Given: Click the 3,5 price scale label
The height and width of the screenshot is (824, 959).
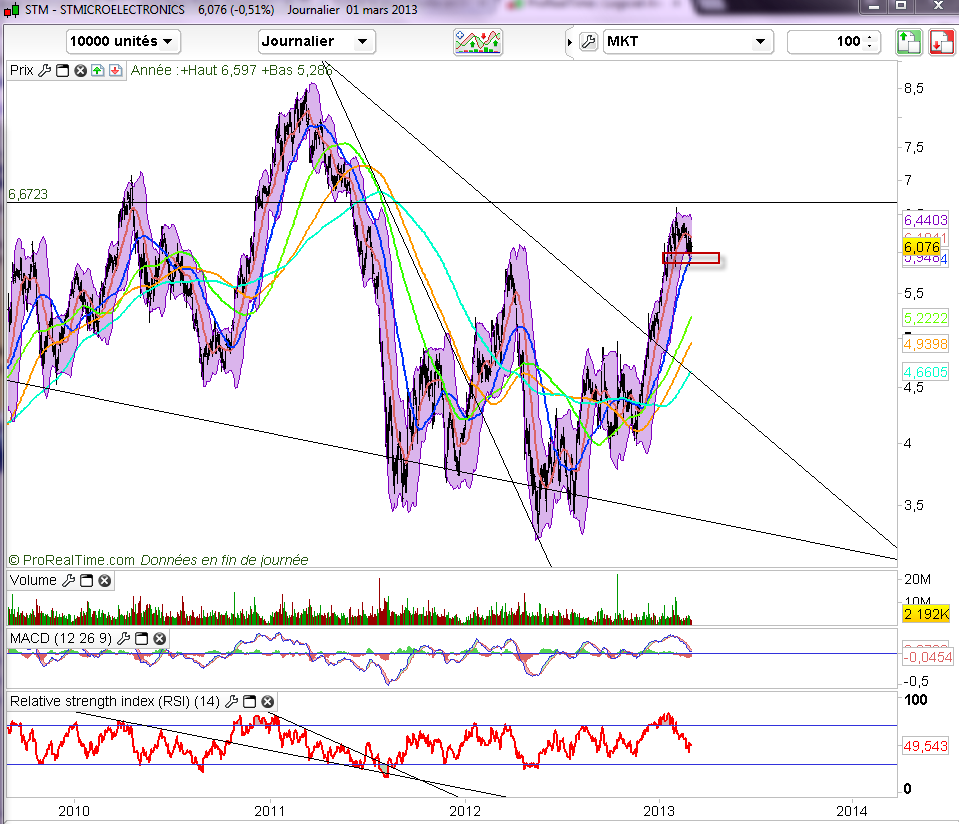Looking at the screenshot, I should [914, 505].
